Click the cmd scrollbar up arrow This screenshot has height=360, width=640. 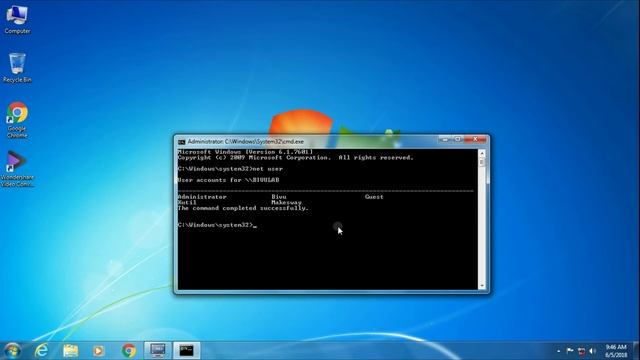click(482, 153)
